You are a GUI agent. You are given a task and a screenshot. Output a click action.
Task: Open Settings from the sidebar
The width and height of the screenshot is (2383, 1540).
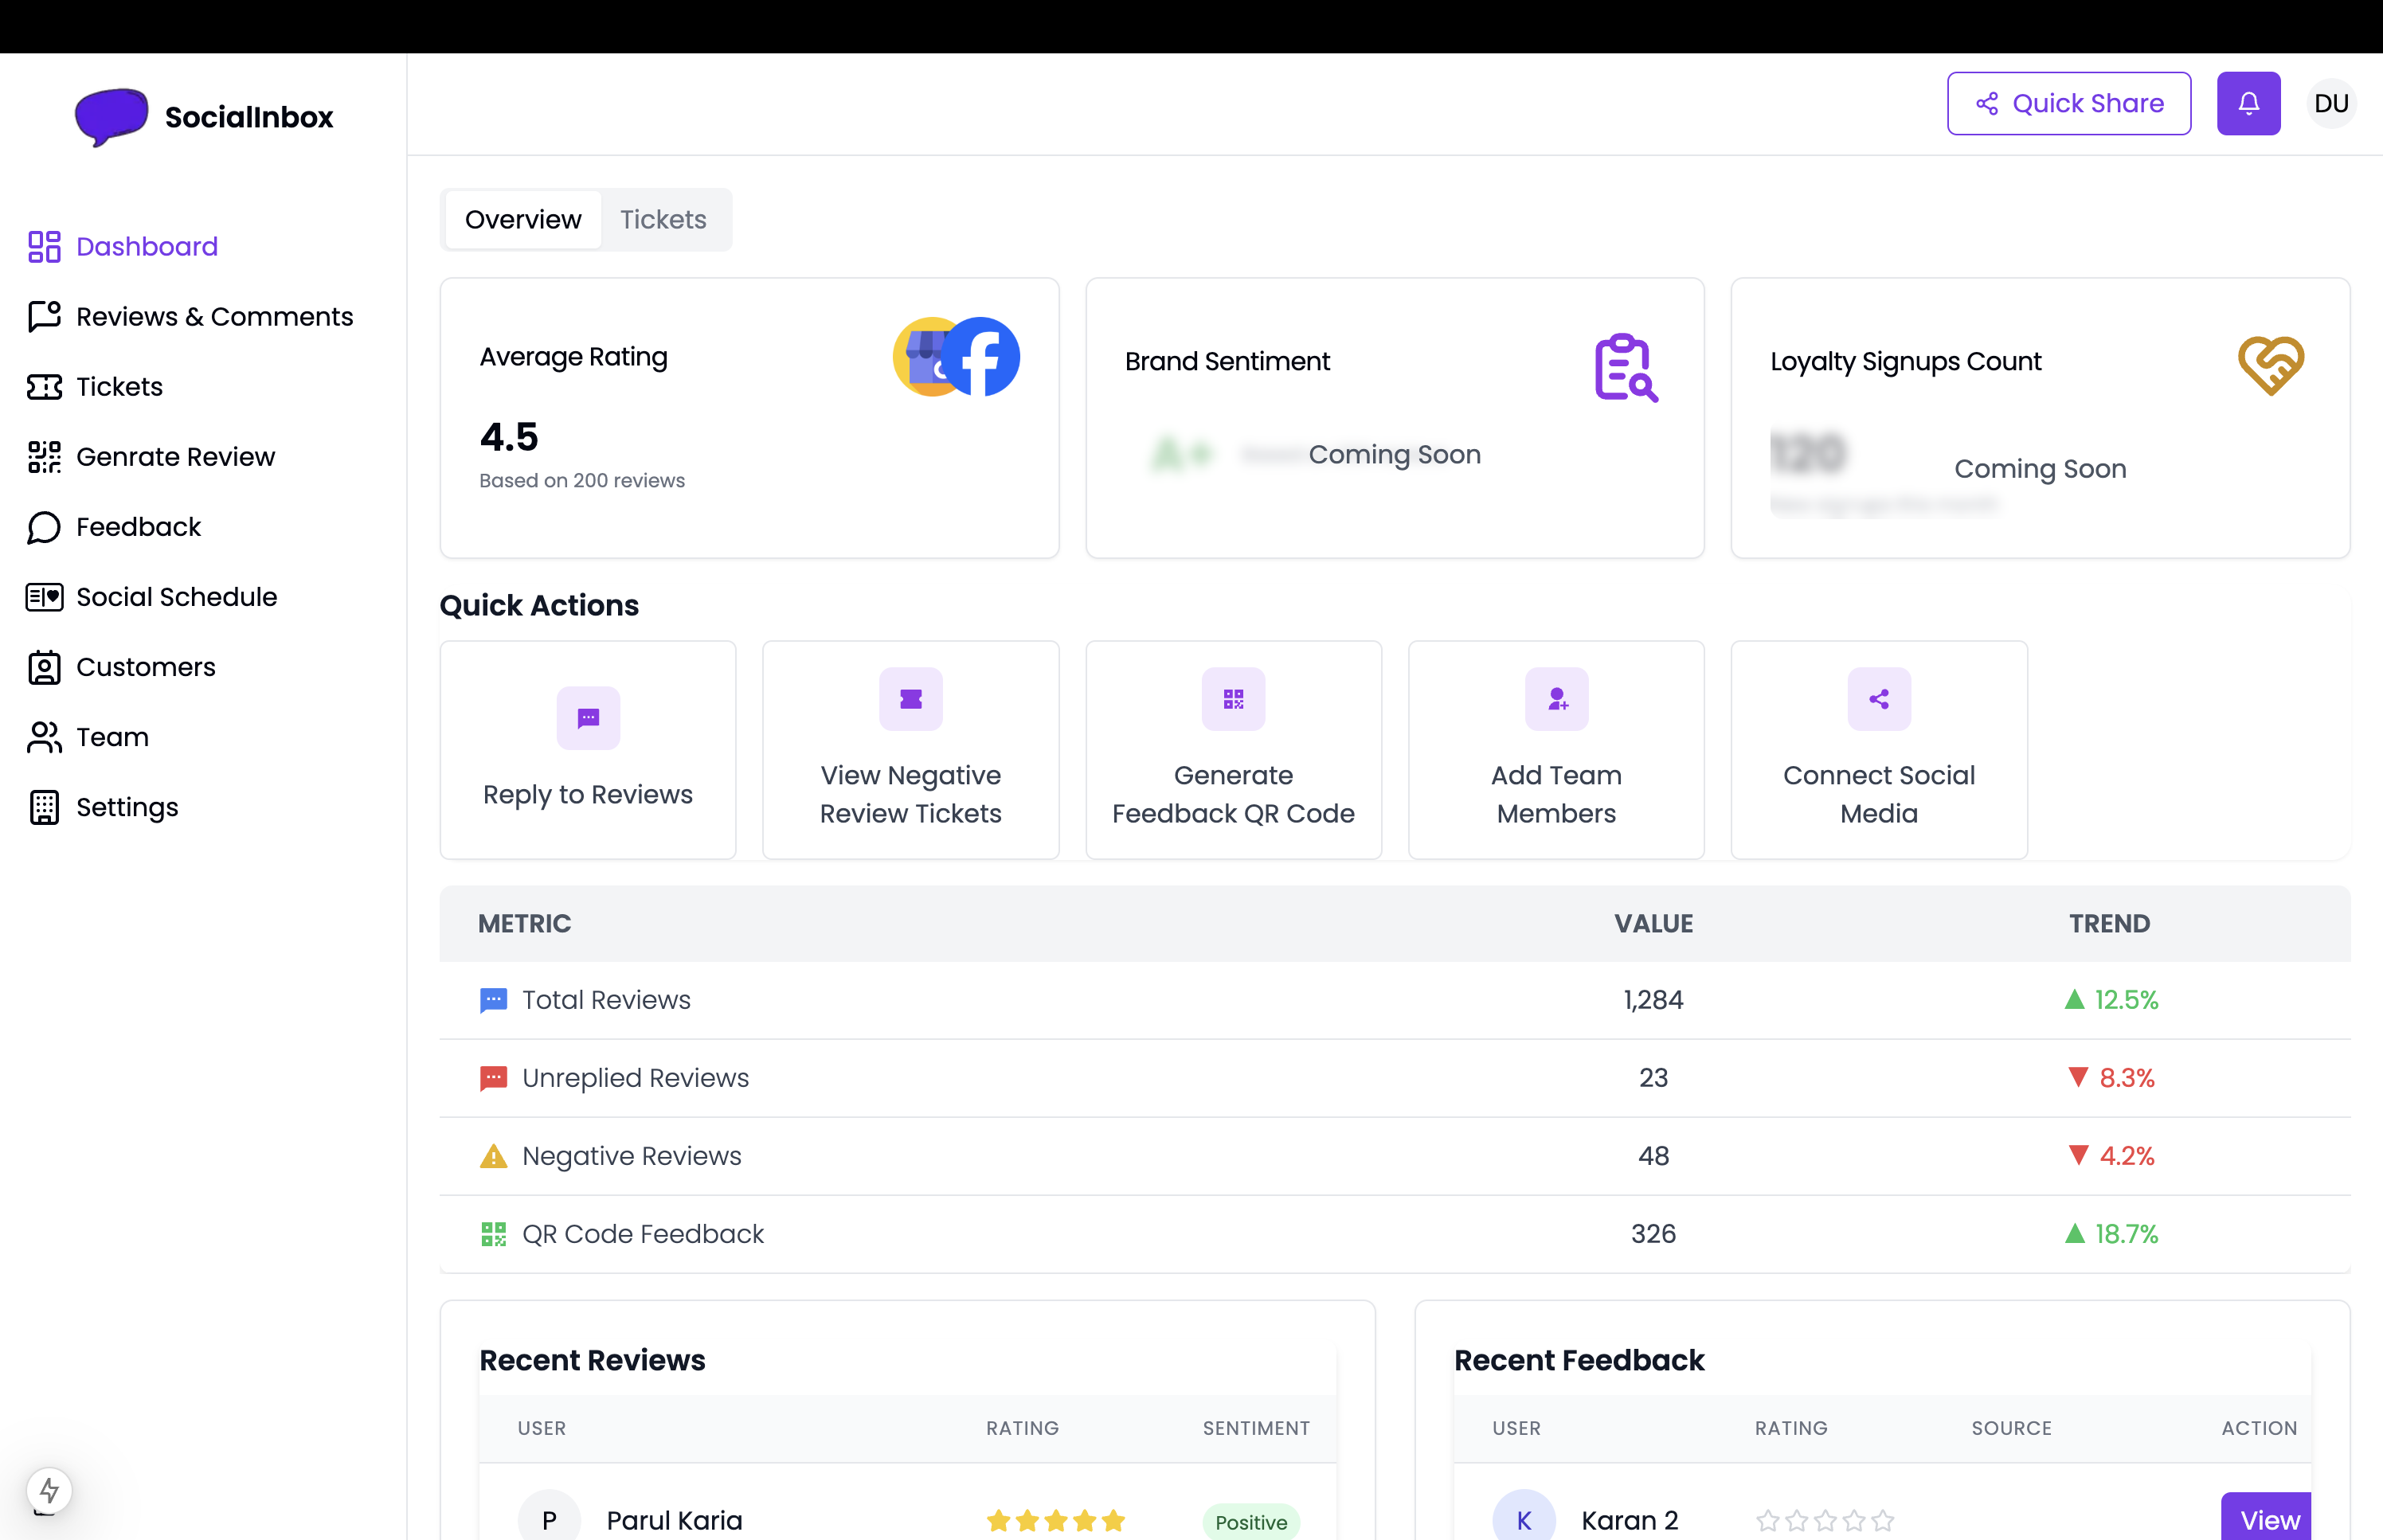[127, 807]
